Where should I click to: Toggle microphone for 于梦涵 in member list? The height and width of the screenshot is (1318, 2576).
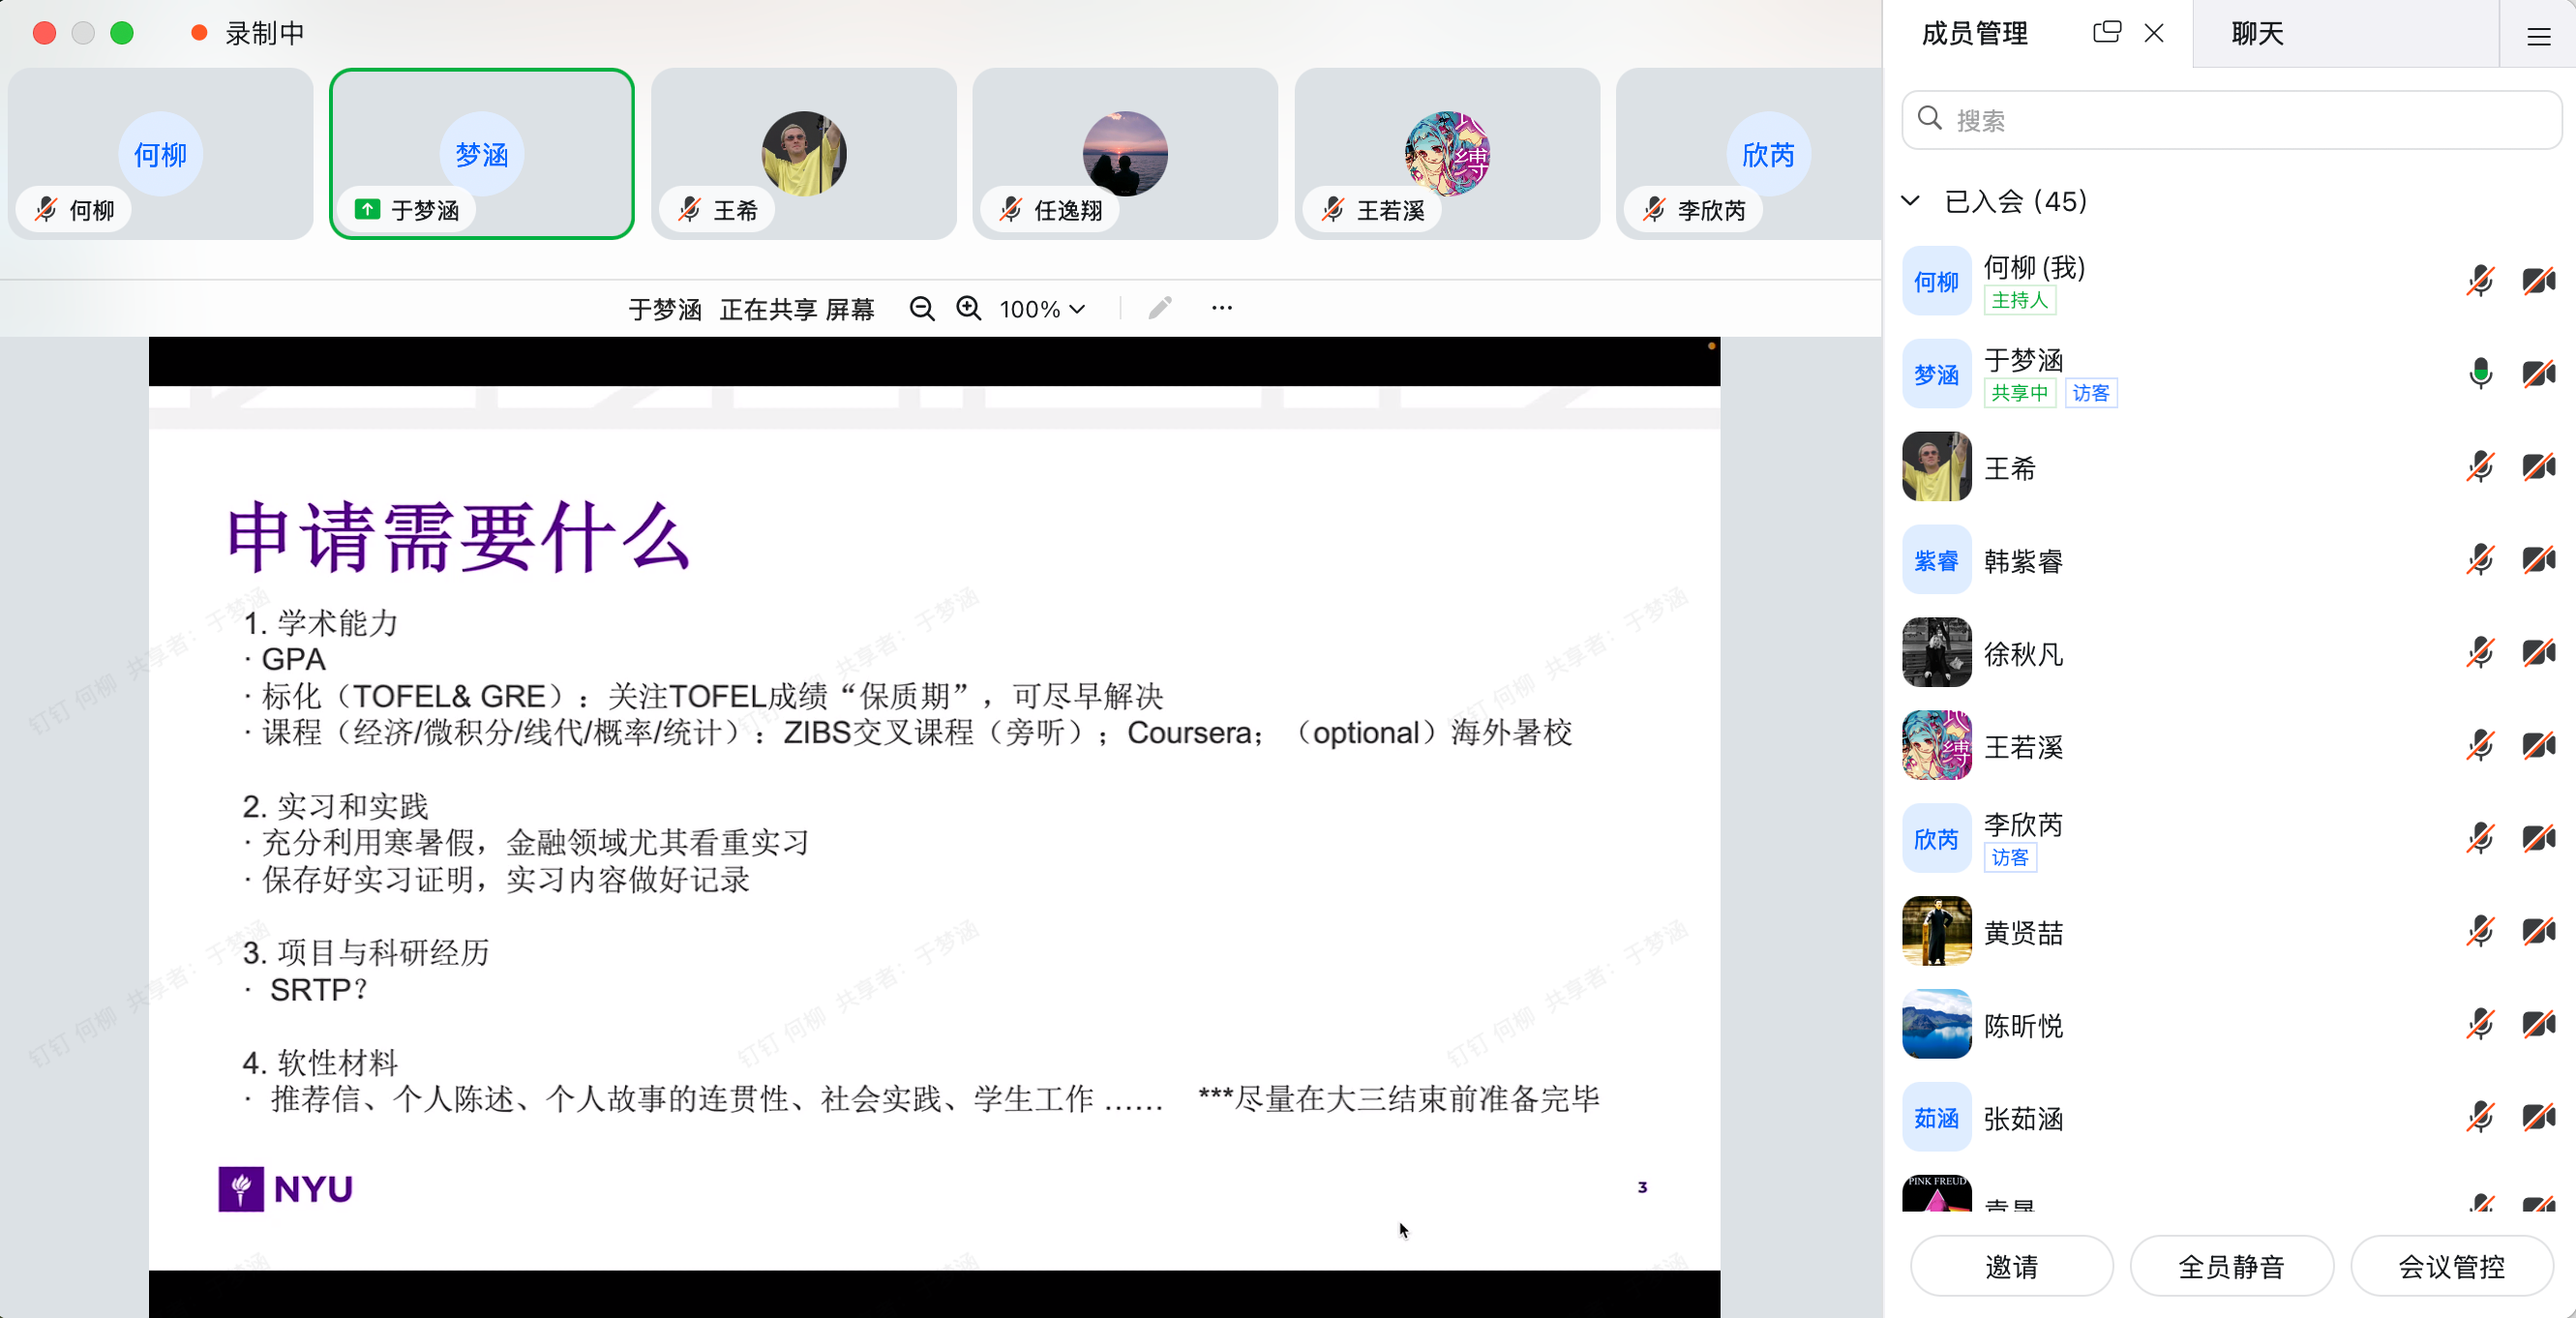click(2480, 374)
